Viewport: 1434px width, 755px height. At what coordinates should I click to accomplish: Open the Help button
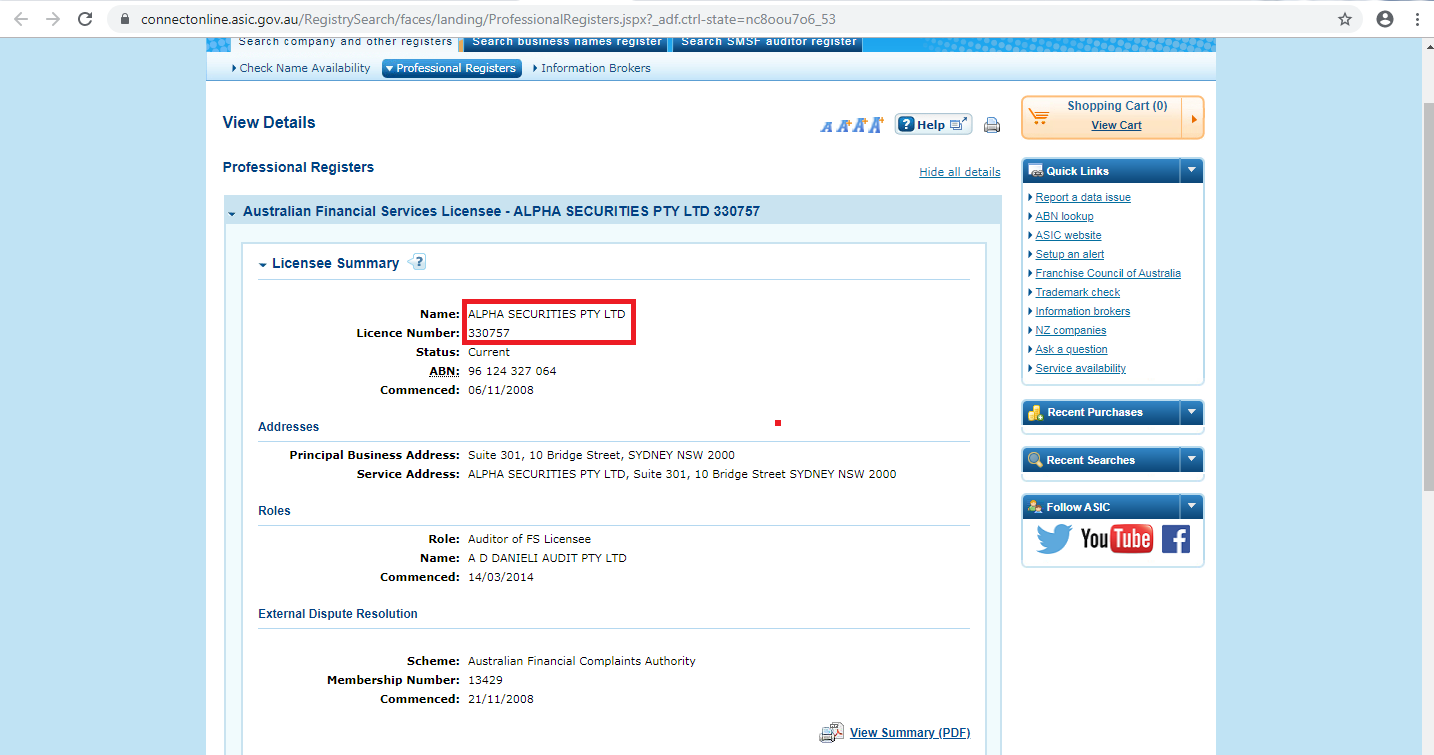tap(933, 124)
